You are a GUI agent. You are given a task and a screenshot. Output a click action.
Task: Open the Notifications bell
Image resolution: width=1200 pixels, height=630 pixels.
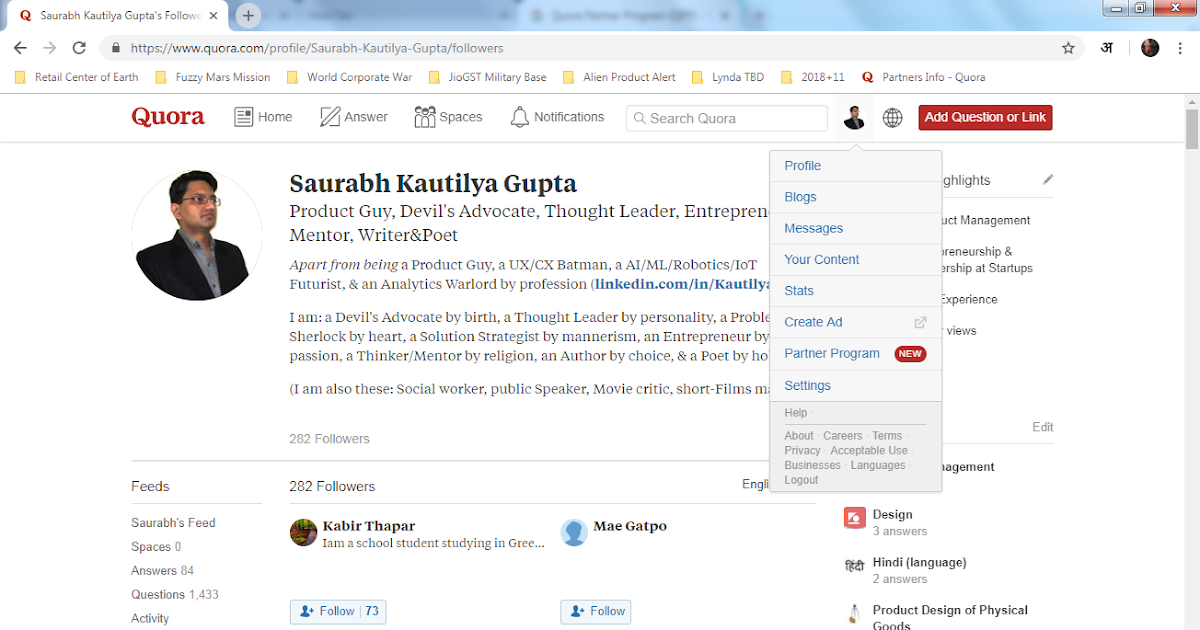tap(557, 117)
